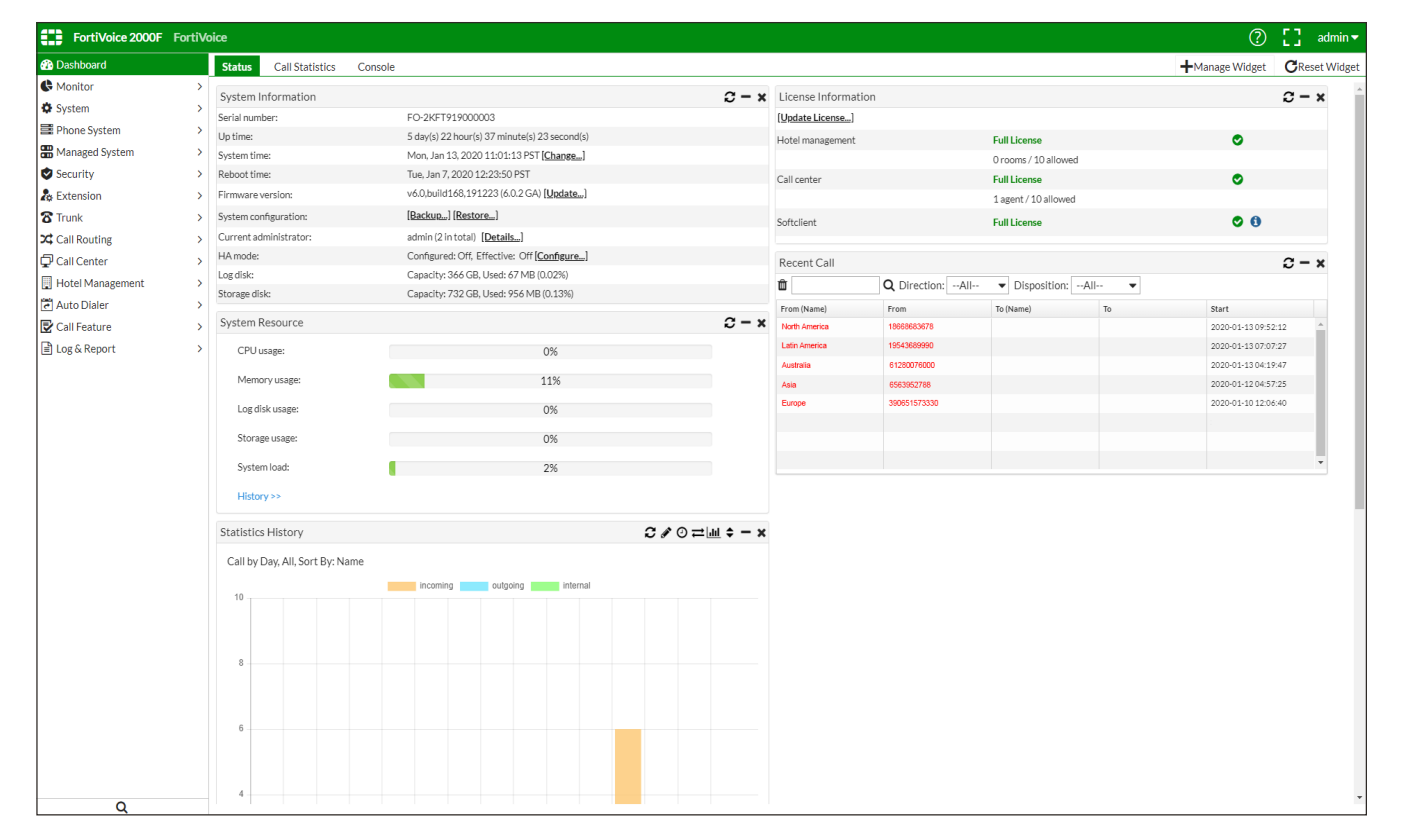
Task: Minimize the System Resource widget
Action: coord(746,323)
